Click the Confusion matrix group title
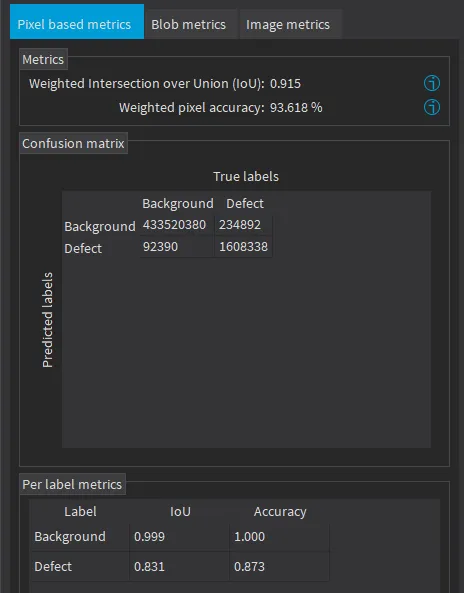The image size is (464, 593). click(x=73, y=143)
